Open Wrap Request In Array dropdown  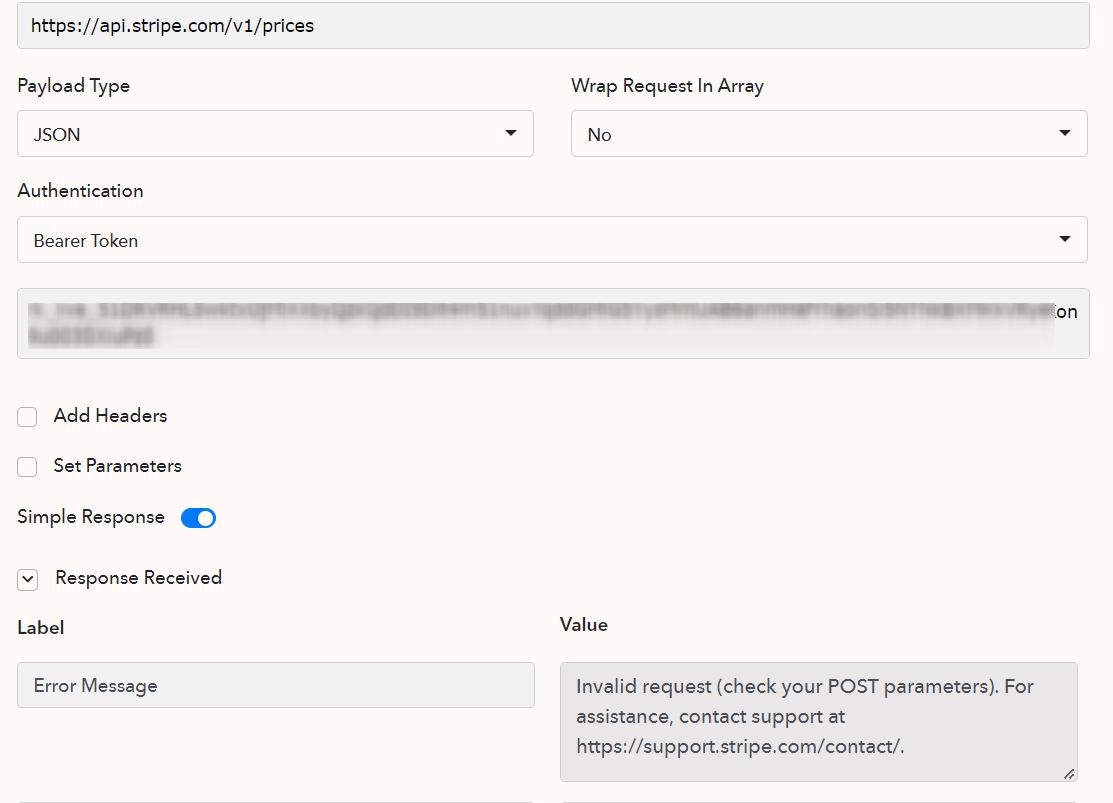(x=829, y=133)
